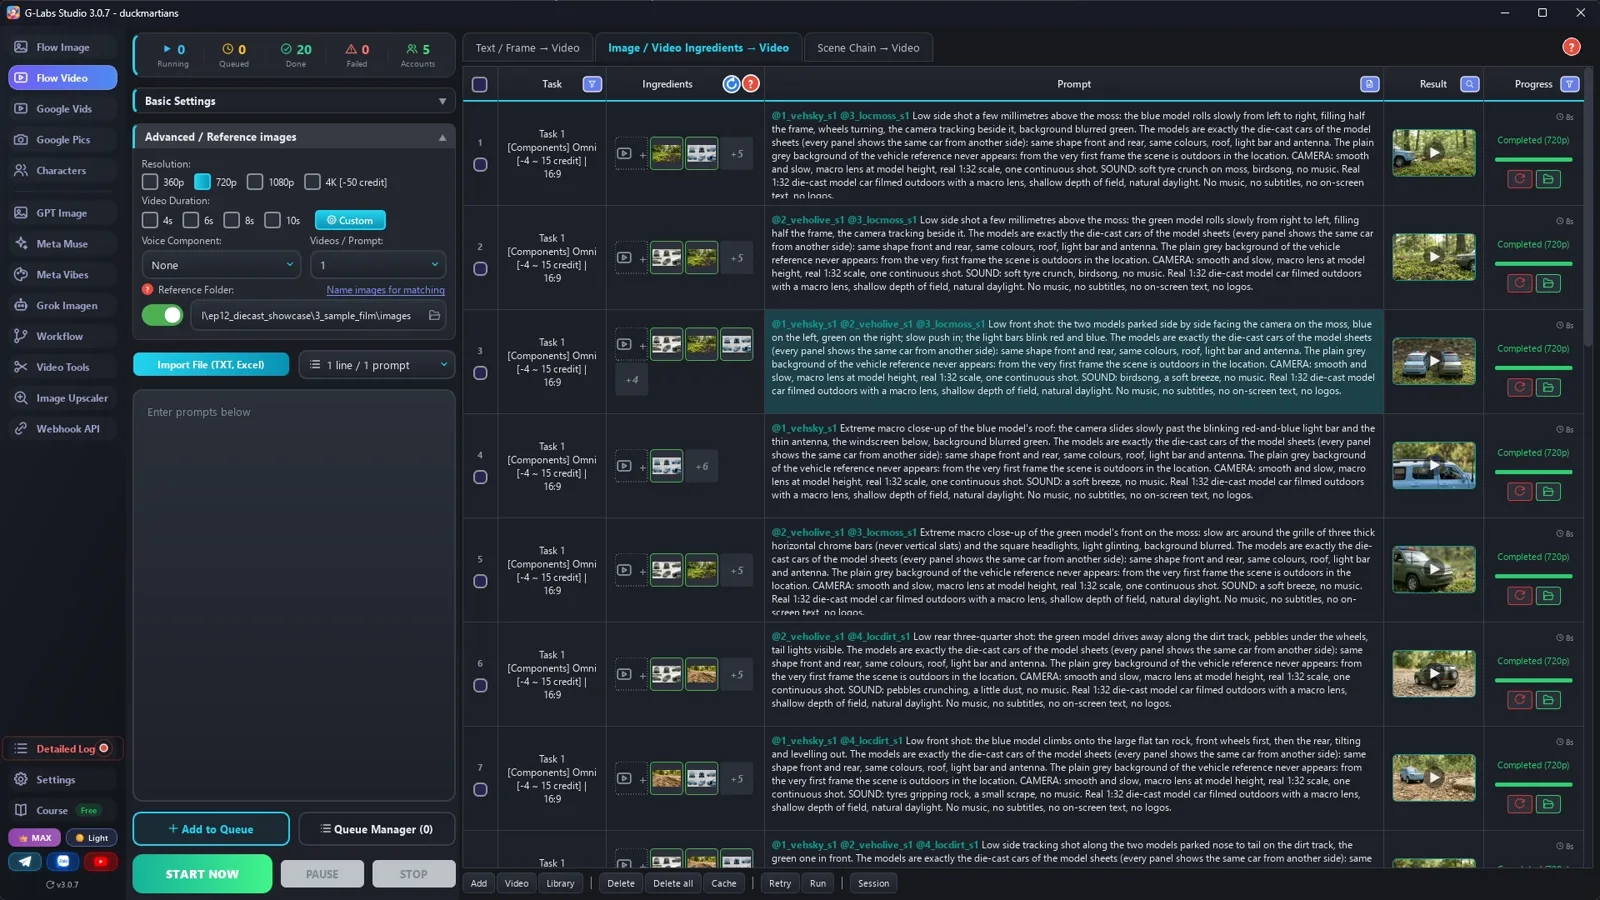
Task: Click the red help icon at top right
Action: (x=1571, y=47)
